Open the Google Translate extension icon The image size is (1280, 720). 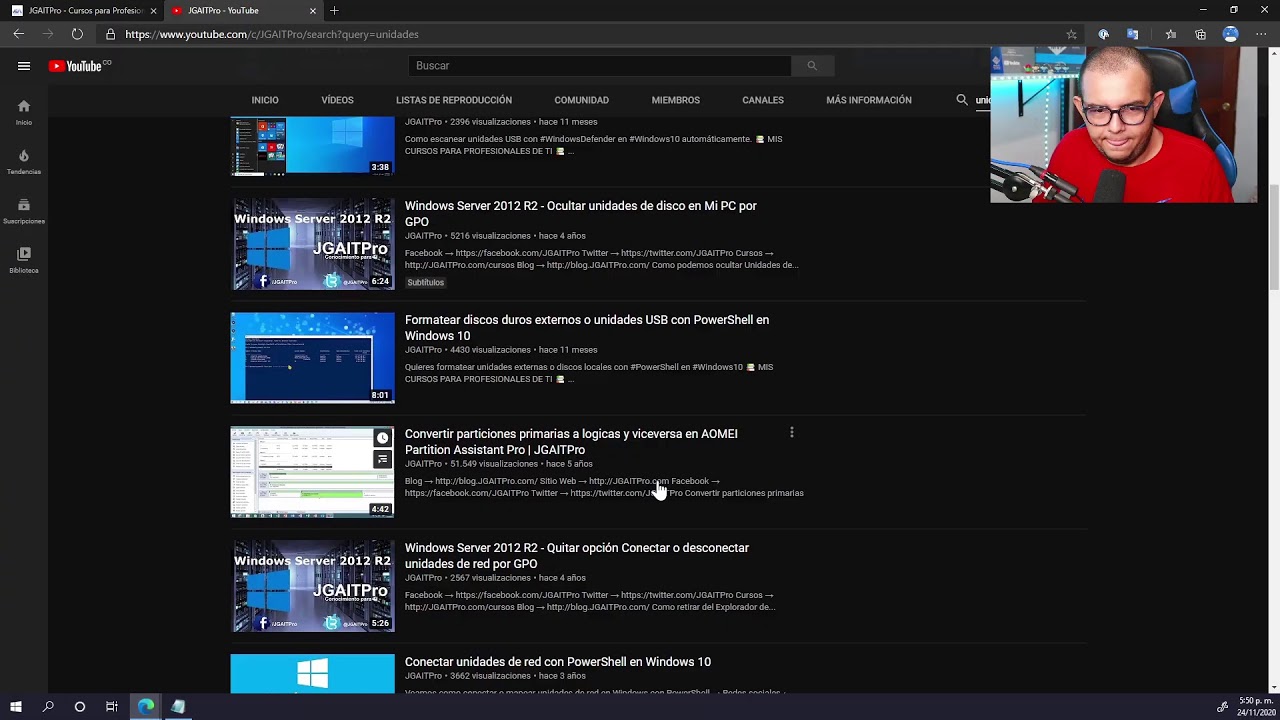click(1133, 34)
